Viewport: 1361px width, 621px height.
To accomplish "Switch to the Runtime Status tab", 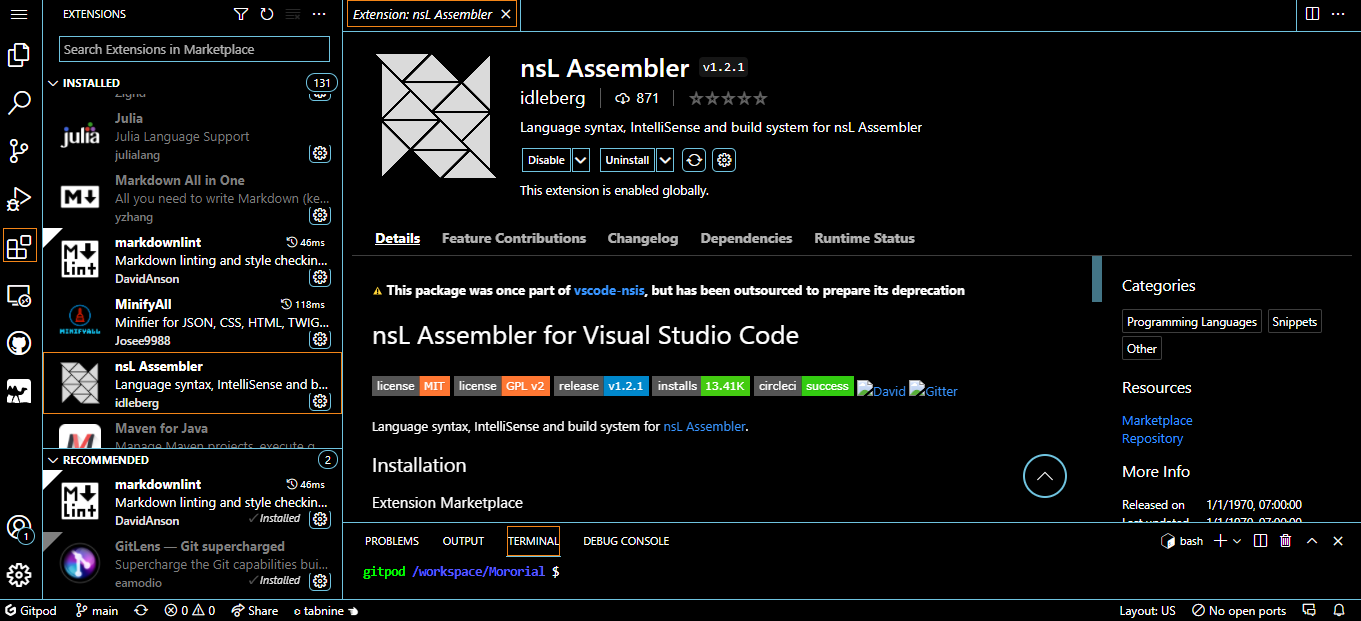I will click(x=865, y=238).
